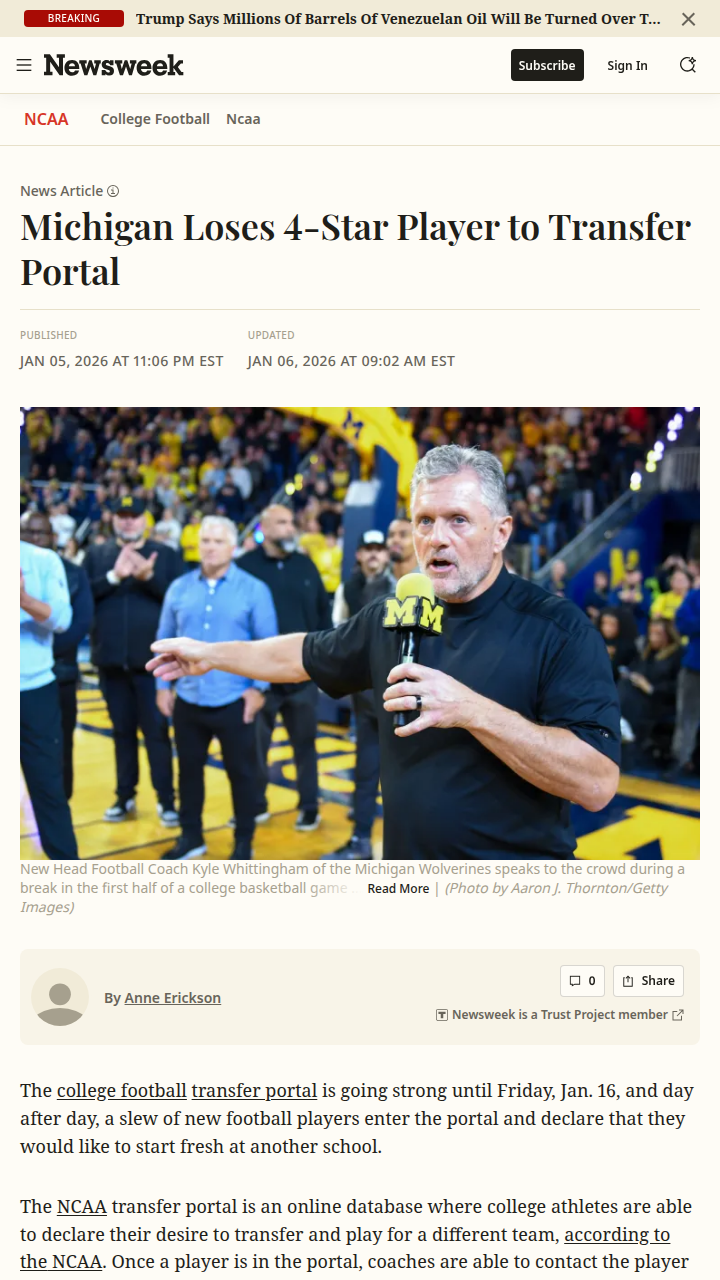
Task: Open the BREAKING headline about Venezuelan oil
Action: pyautogui.click(x=398, y=19)
